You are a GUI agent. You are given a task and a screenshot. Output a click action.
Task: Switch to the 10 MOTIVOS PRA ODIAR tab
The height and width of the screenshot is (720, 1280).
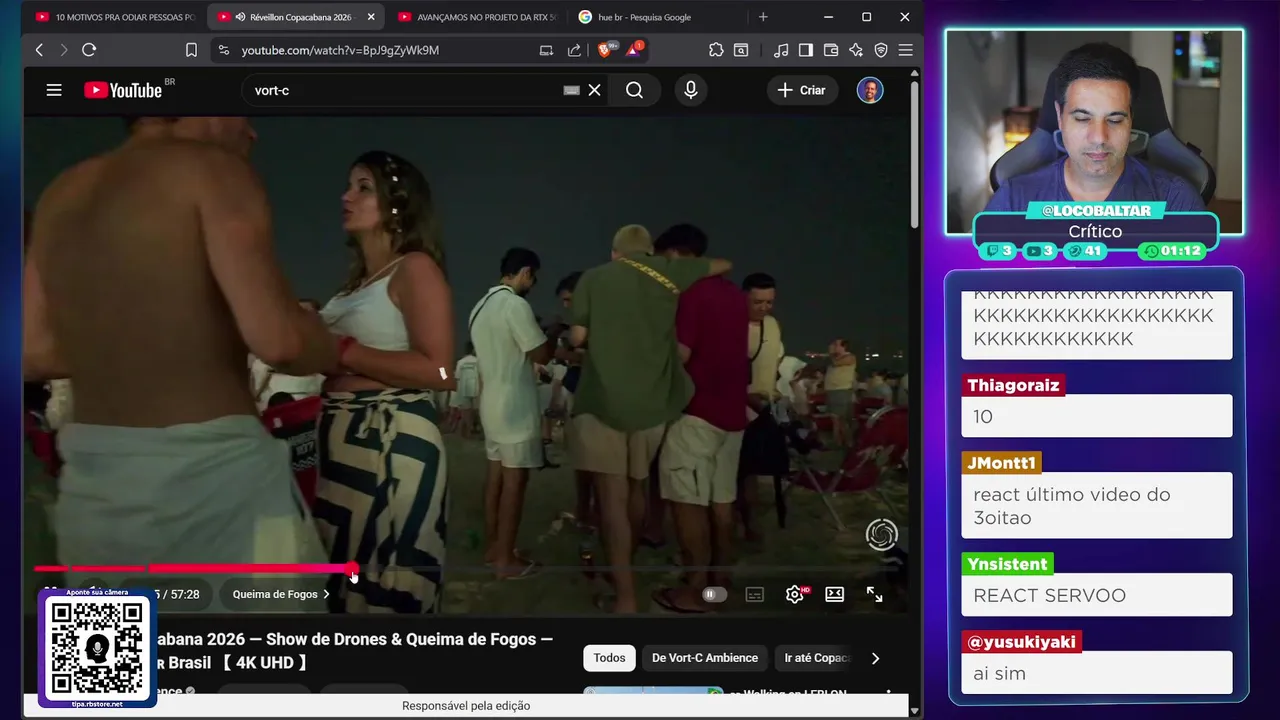pos(115,17)
